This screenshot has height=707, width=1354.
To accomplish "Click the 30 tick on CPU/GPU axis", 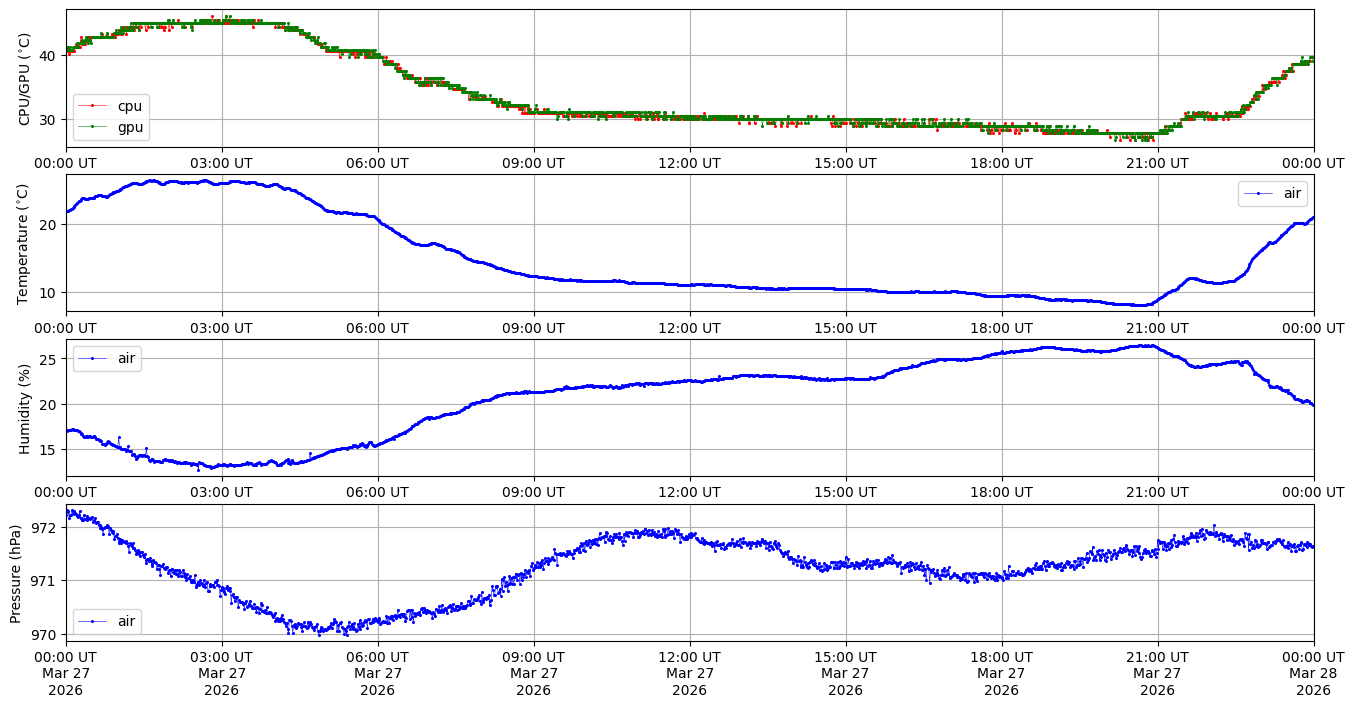I will coord(48,120).
